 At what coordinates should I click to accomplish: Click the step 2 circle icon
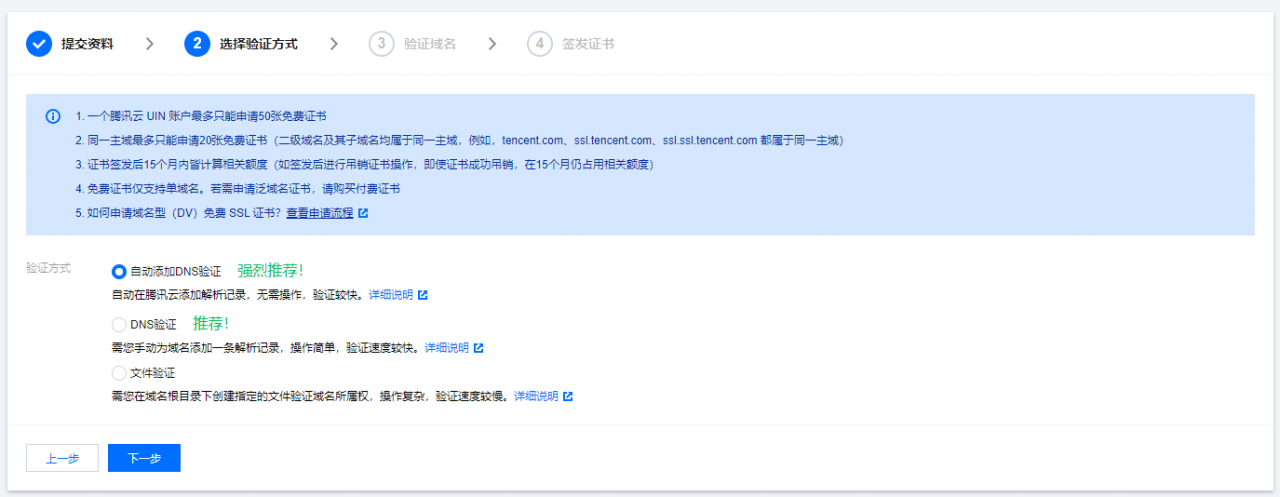[197, 44]
